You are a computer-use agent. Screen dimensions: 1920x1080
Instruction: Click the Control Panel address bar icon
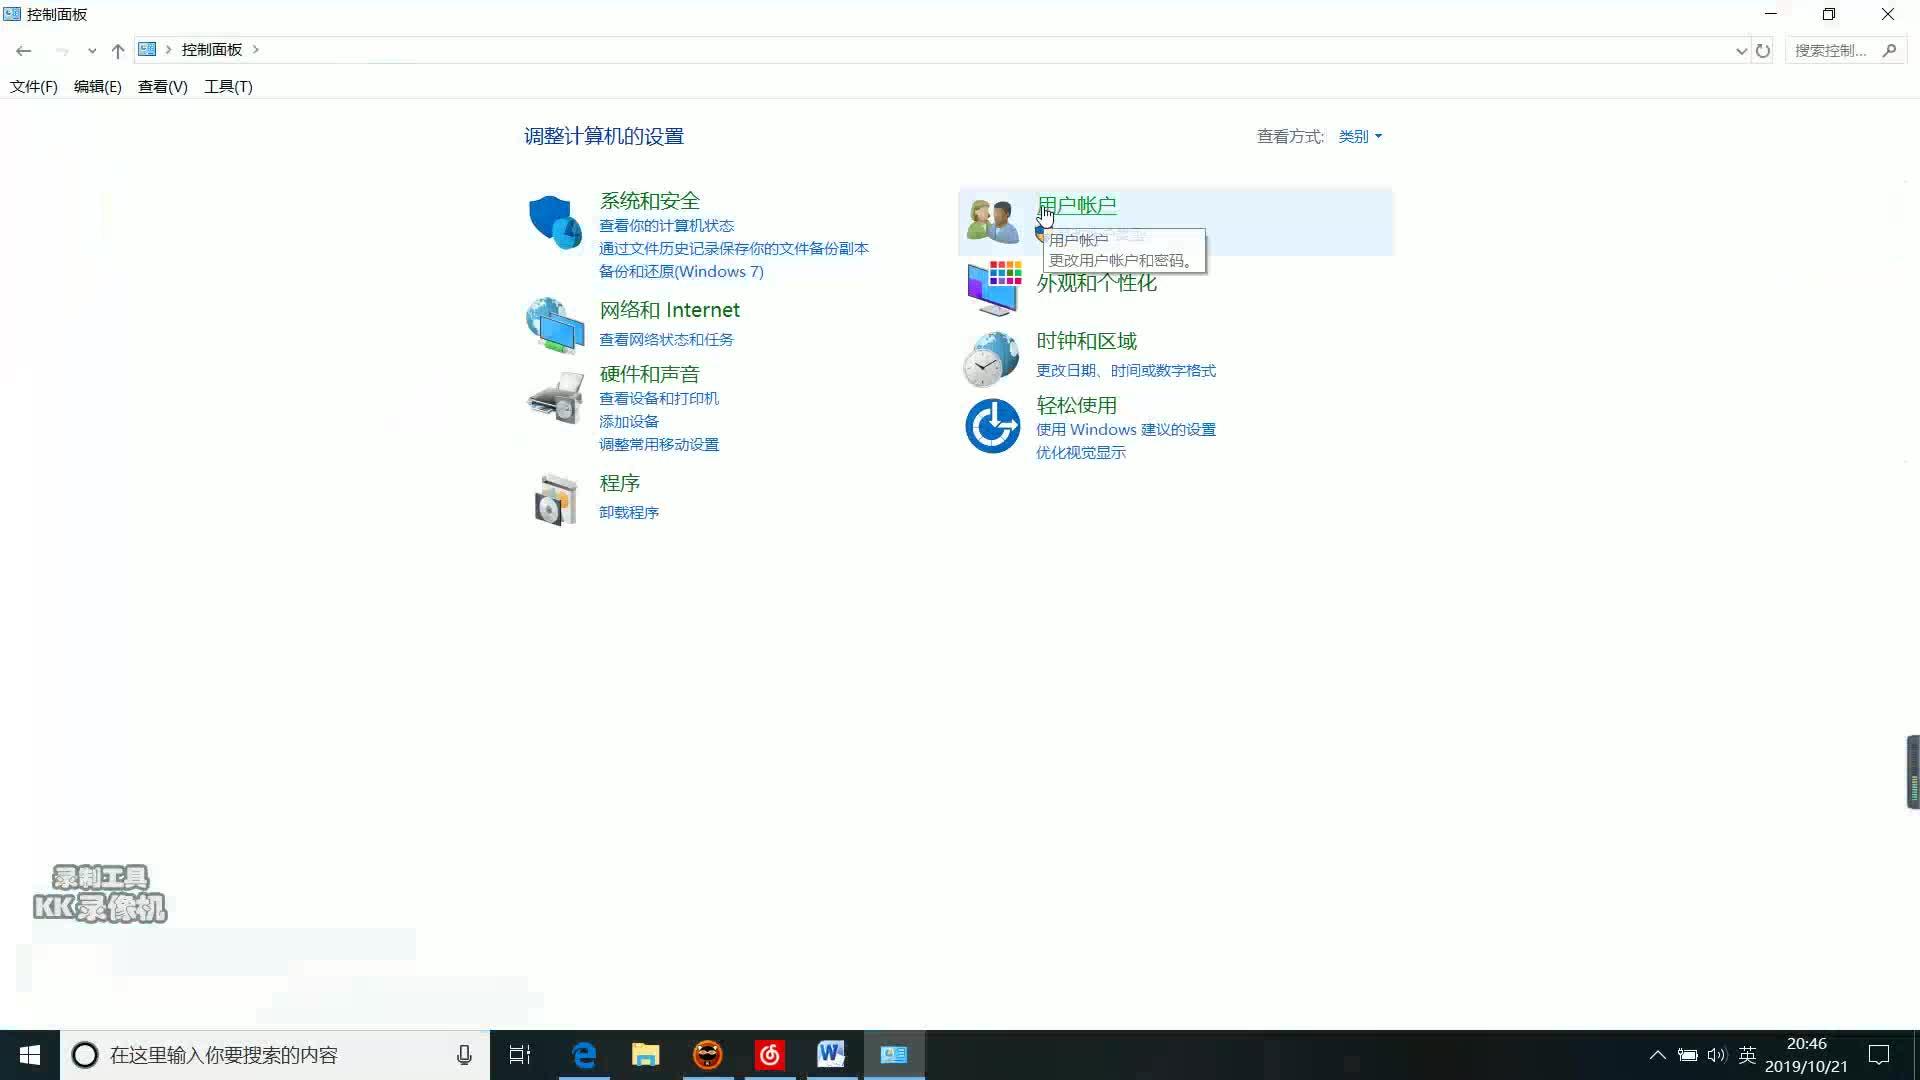[x=147, y=49]
